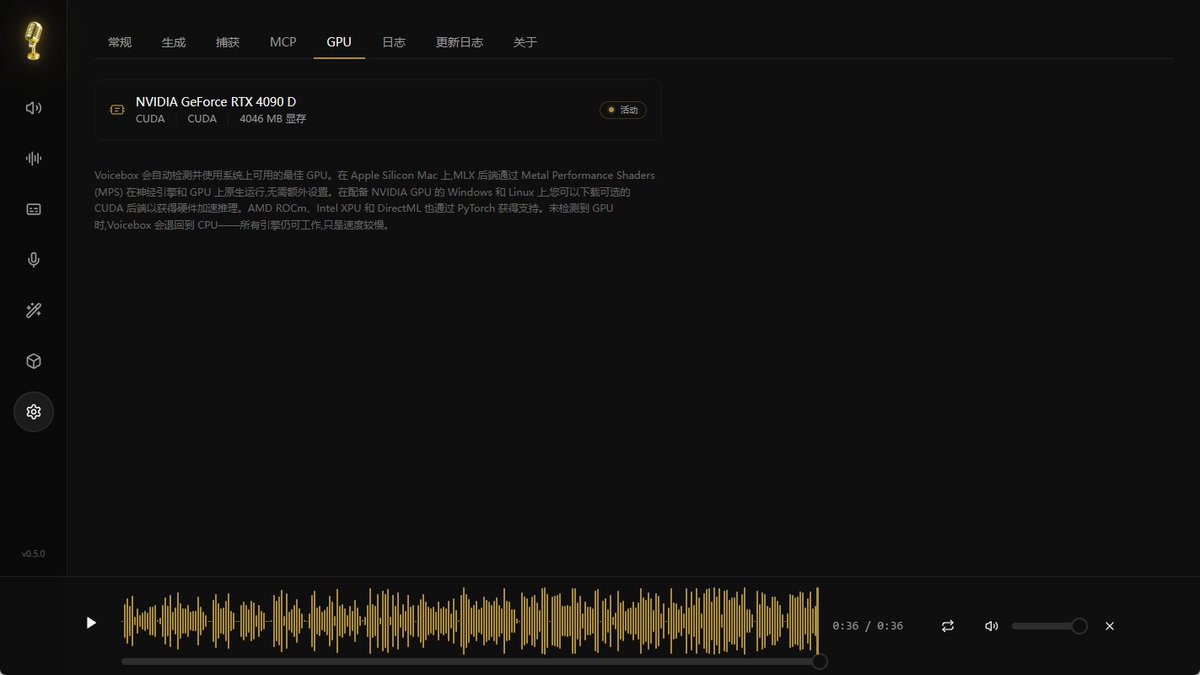Toggle loop playback in the audio player
Viewport: 1200px width, 675px height.
click(948, 626)
